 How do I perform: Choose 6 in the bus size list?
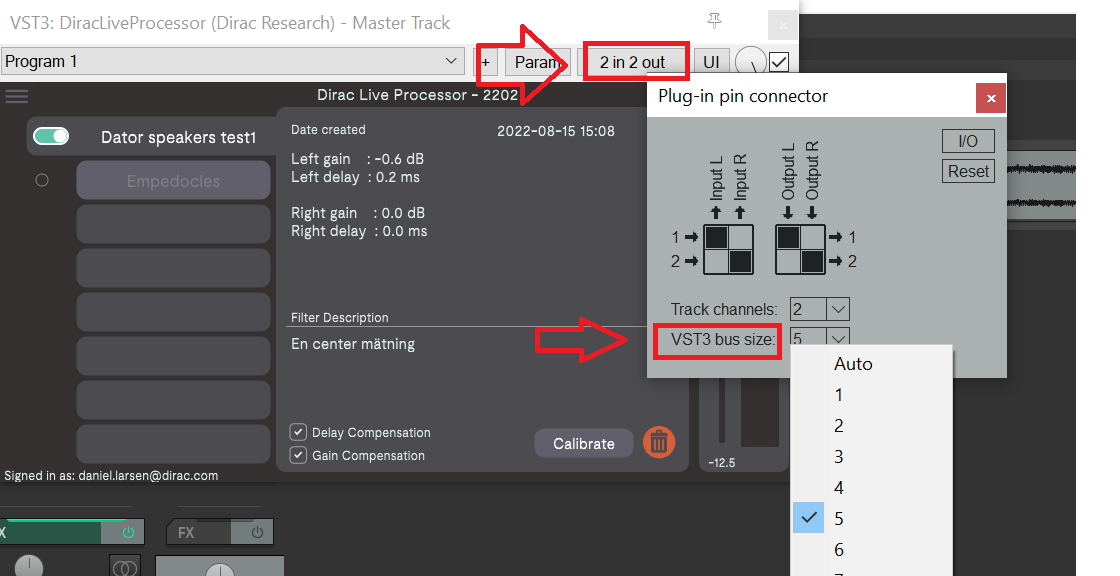click(872, 550)
